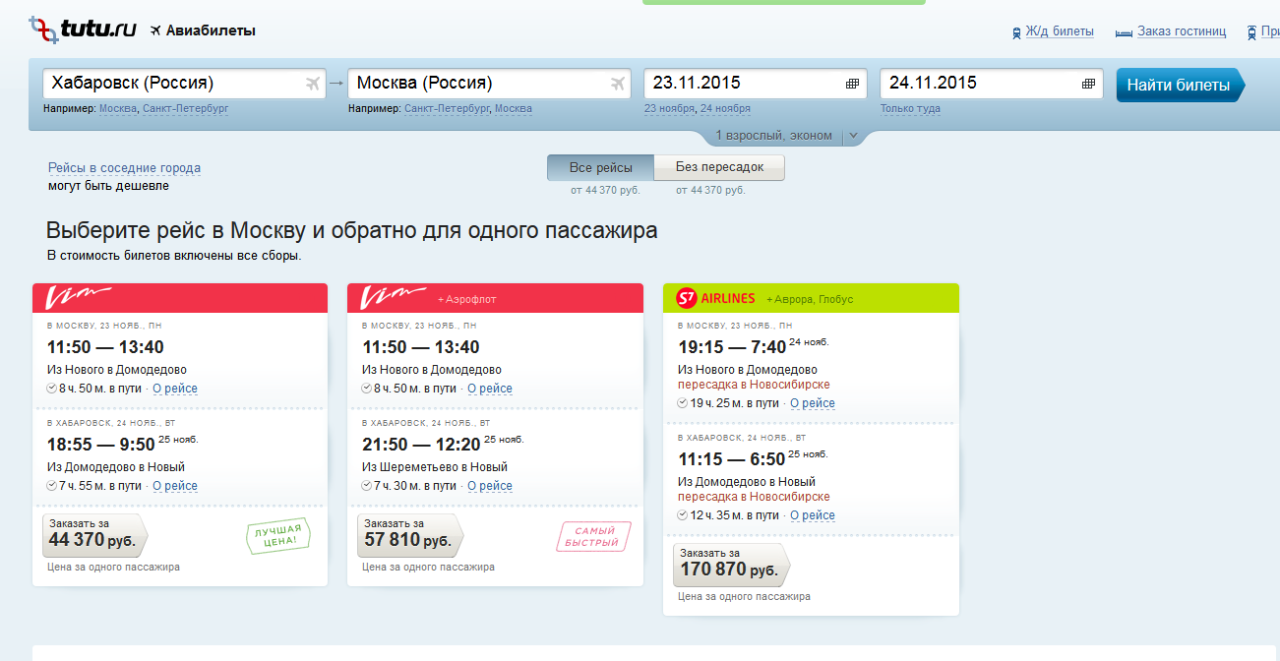
Task: Click the bed icon beside Заказ гостиниц
Action: point(1123,32)
